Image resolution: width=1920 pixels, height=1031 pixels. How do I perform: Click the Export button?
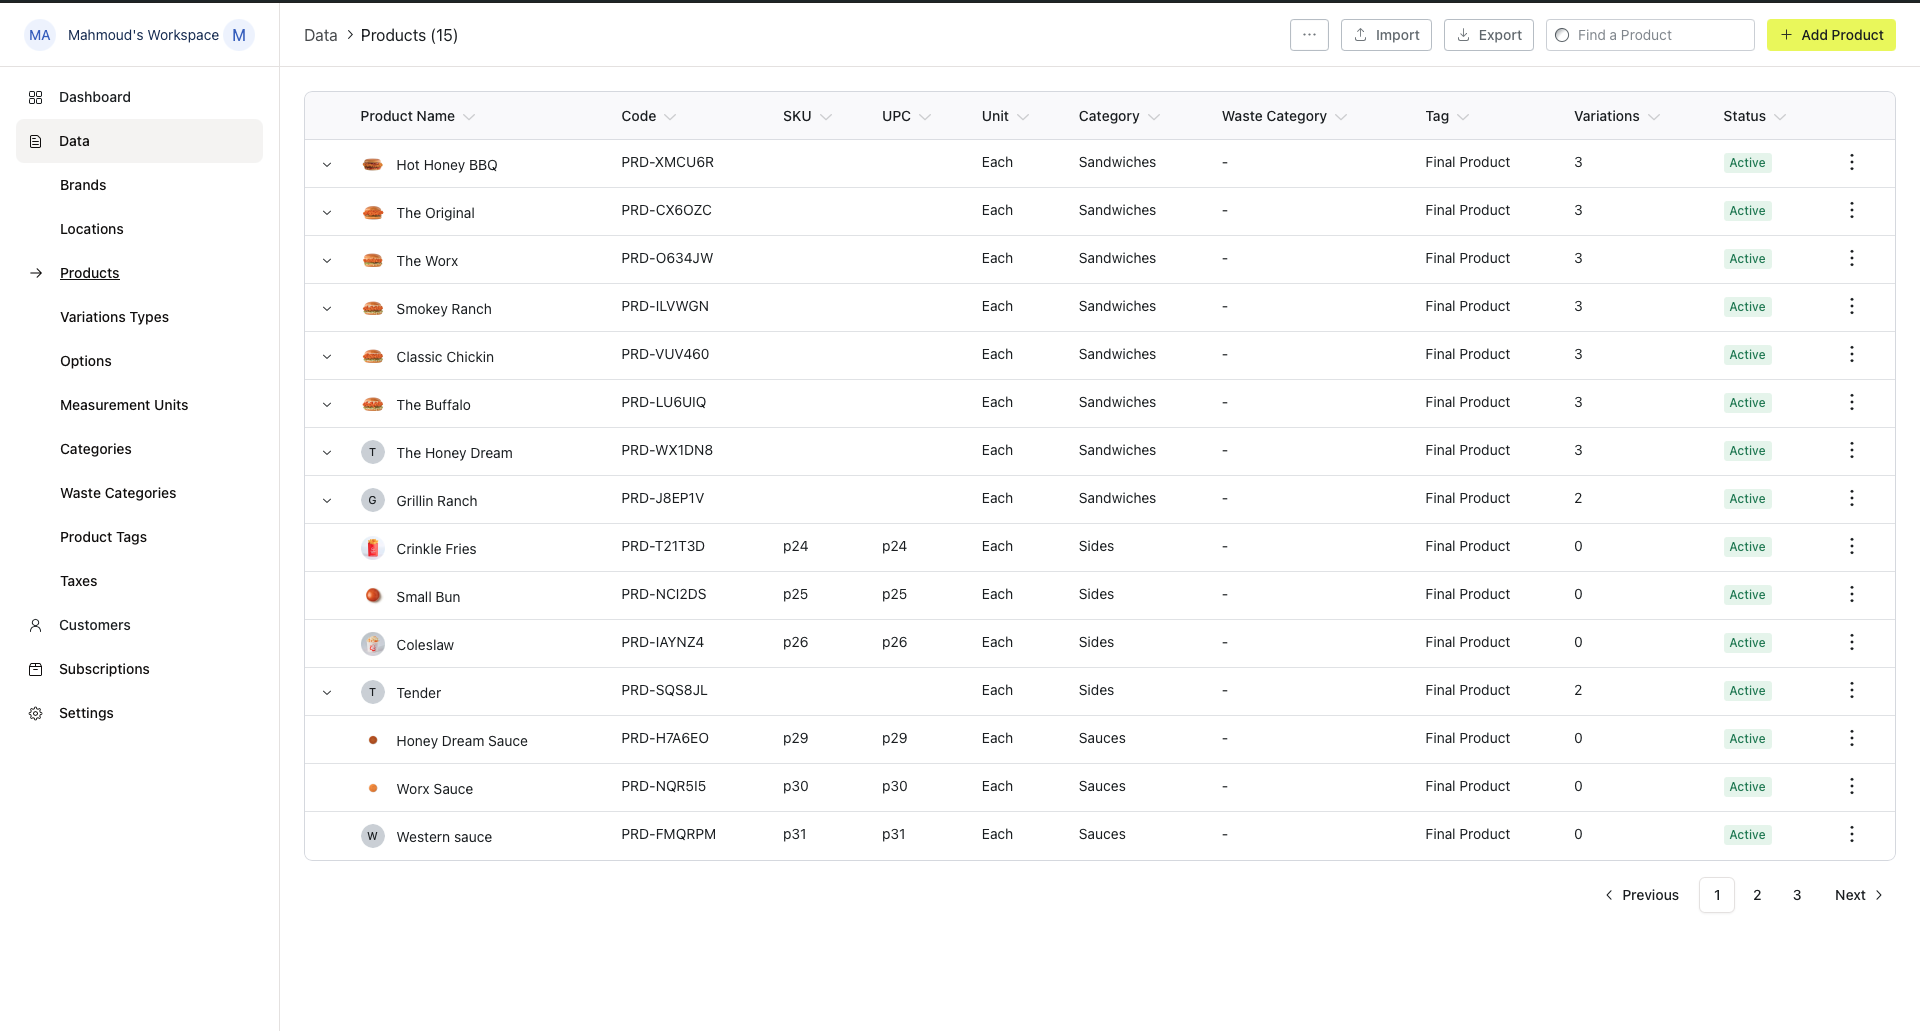tap(1489, 35)
